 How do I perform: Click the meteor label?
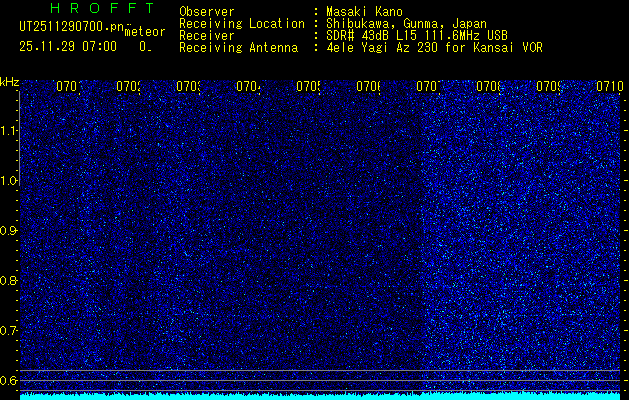(x=145, y=32)
